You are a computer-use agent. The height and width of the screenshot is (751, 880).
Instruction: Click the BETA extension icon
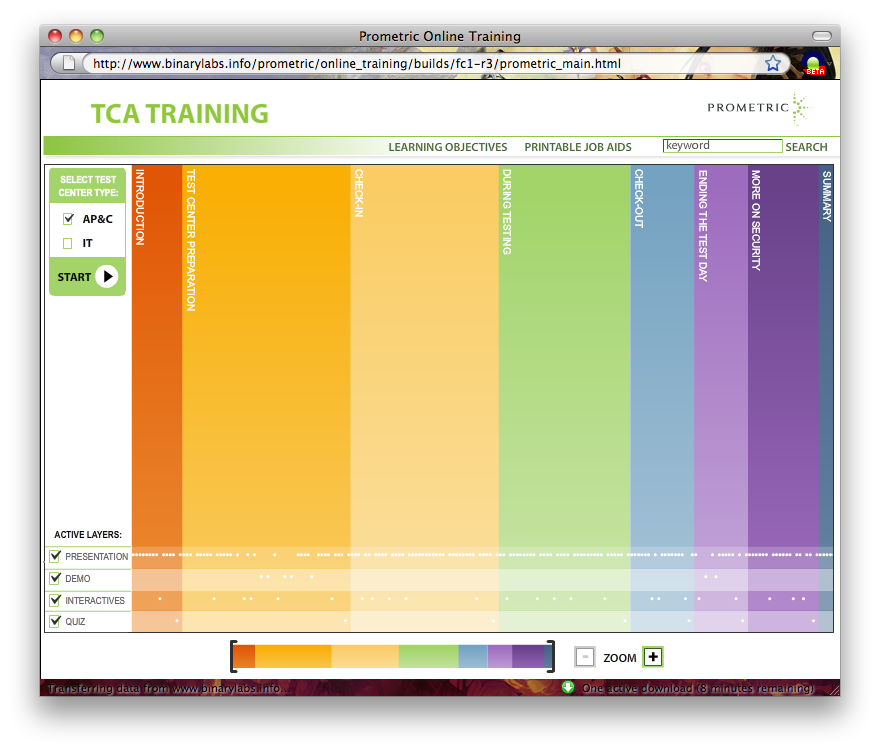point(813,64)
